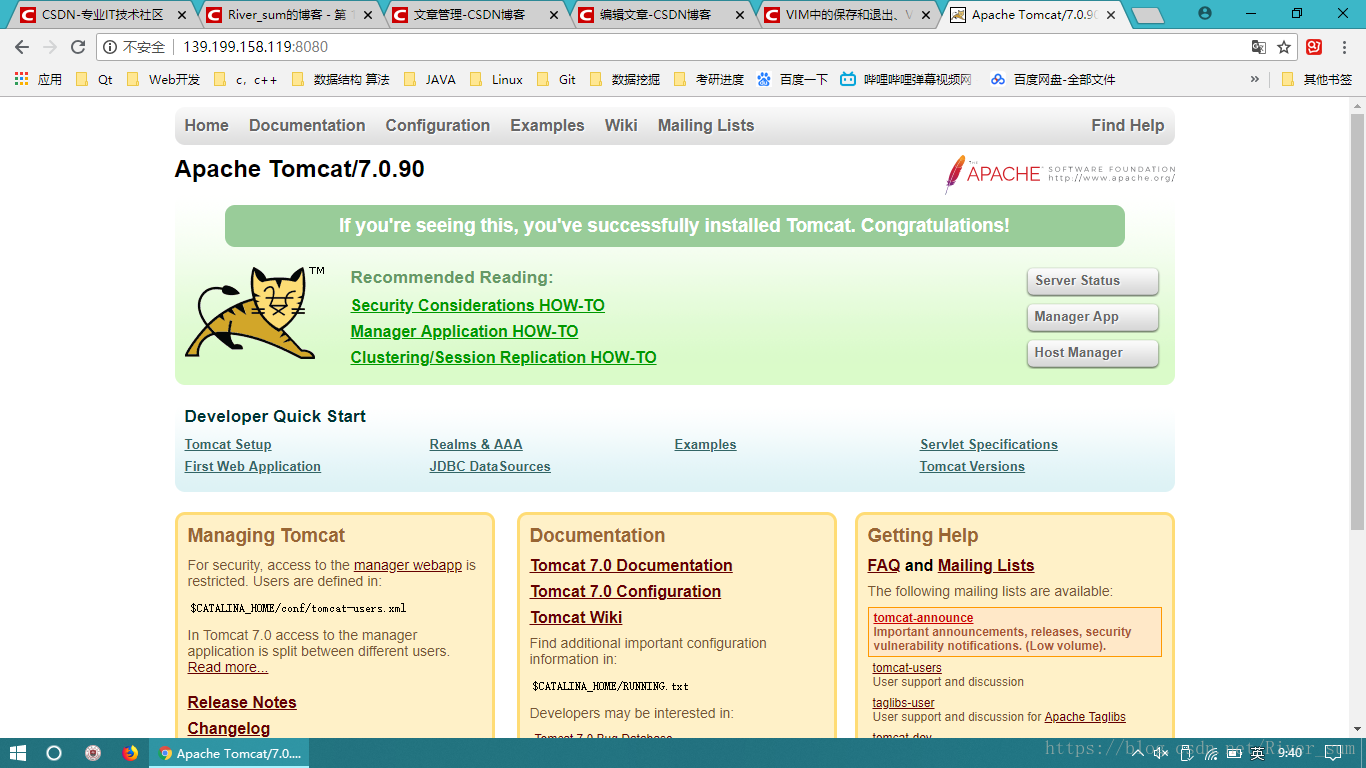Open the 考研进度 bookmarks folder
Screen dimensions: 1366x768
(x=709, y=79)
